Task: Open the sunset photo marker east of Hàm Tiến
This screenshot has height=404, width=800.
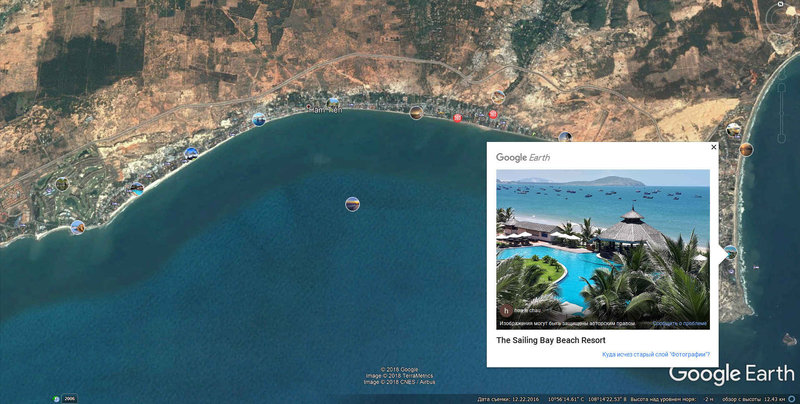Action: (416, 113)
